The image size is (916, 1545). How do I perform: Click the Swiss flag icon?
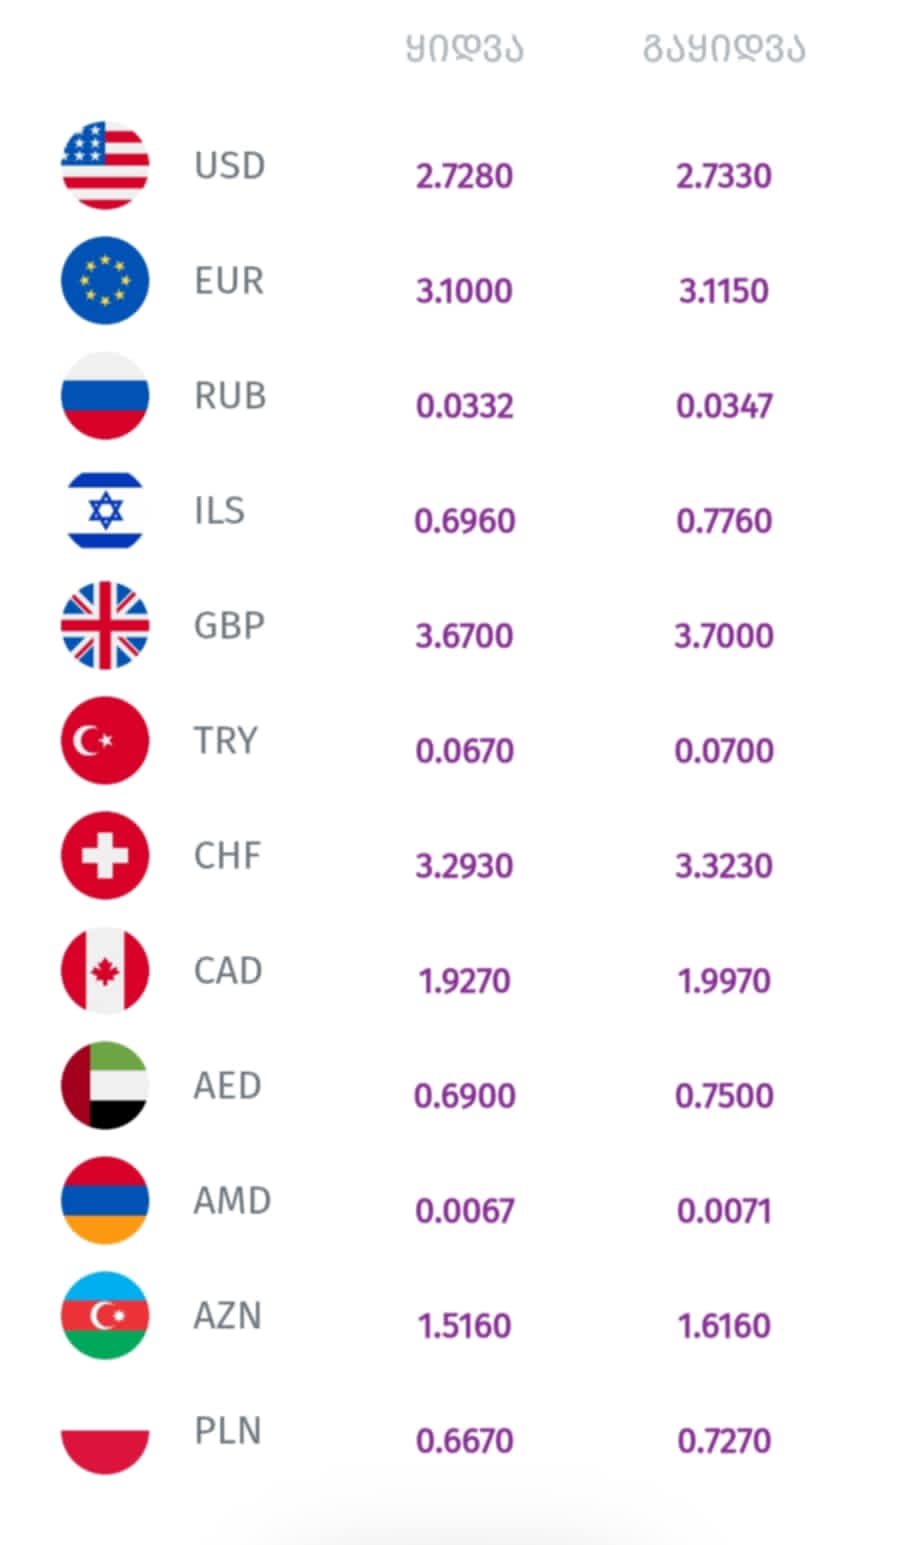[105, 855]
